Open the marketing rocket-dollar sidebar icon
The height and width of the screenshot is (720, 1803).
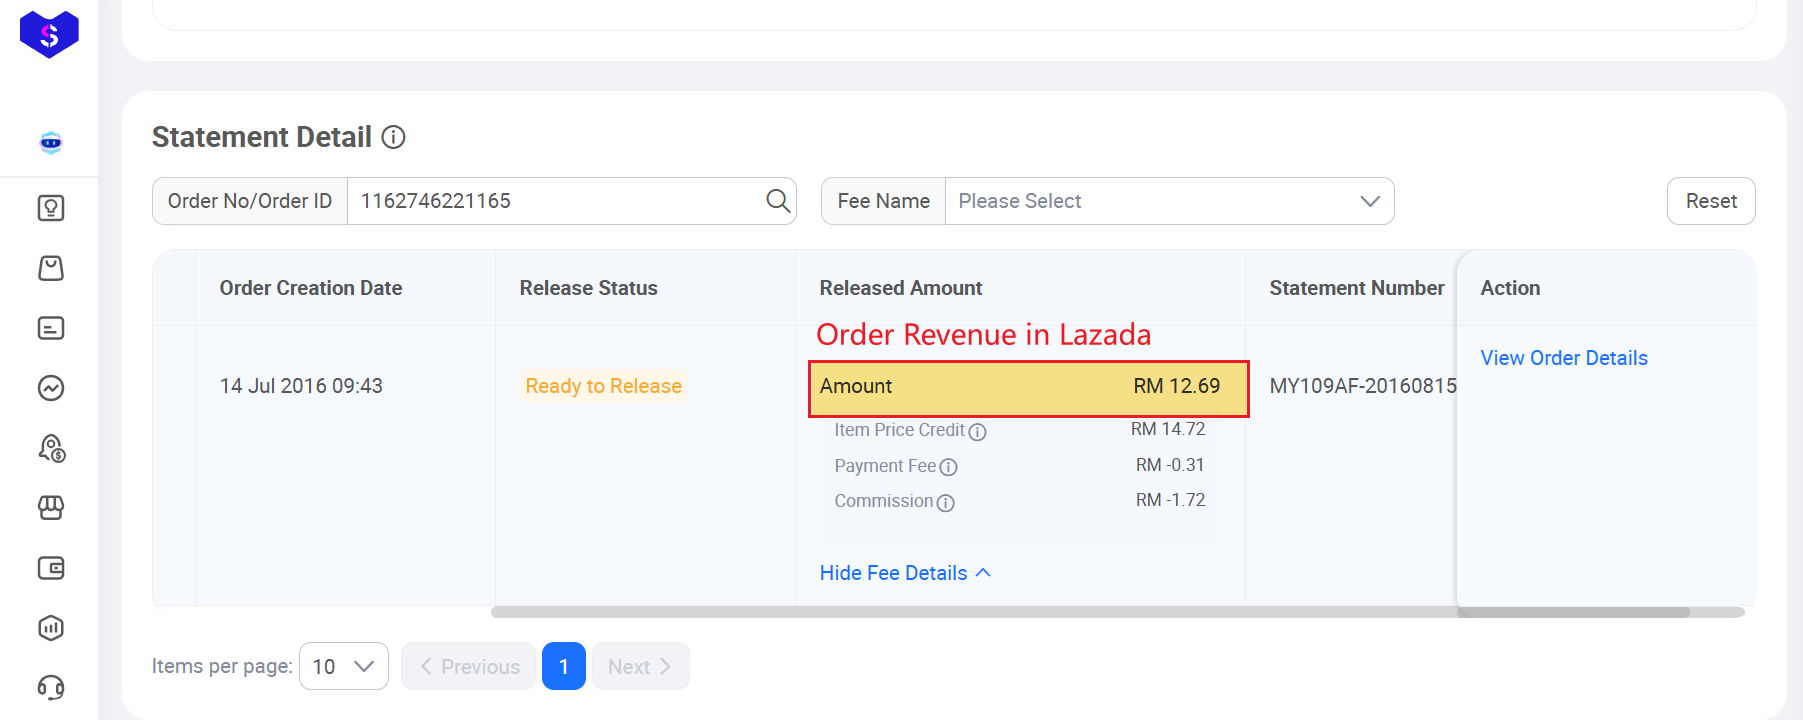[51, 448]
